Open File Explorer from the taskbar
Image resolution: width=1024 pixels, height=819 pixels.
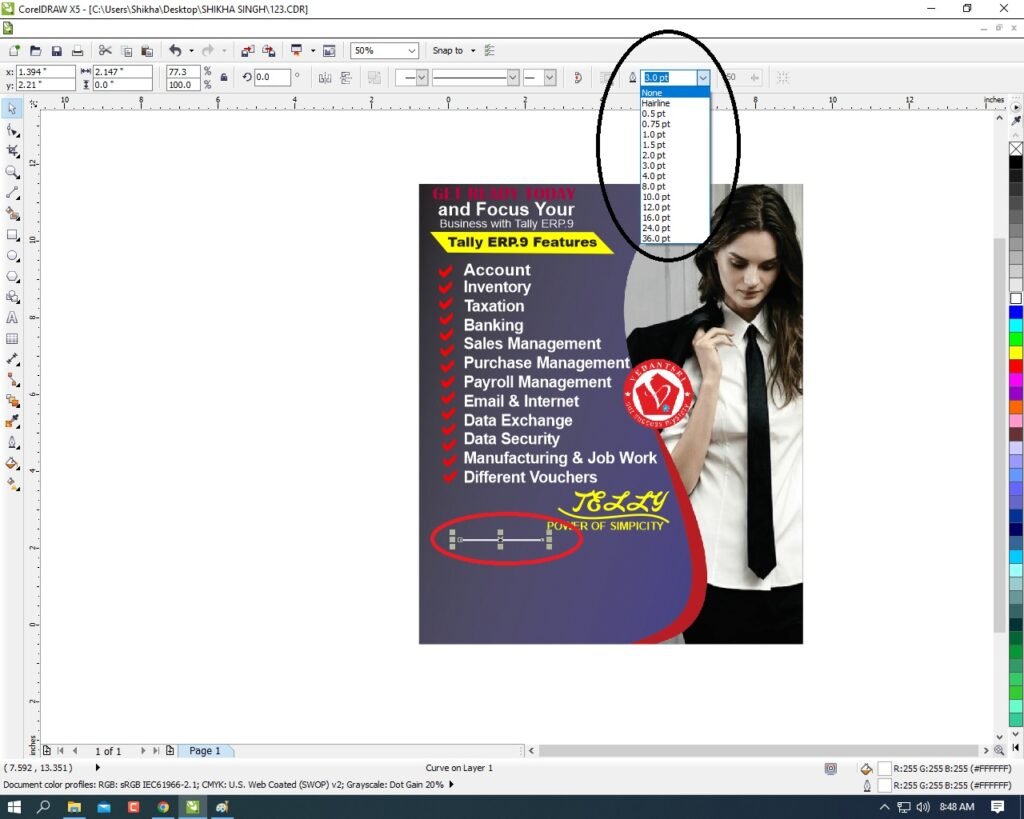coord(74,807)
